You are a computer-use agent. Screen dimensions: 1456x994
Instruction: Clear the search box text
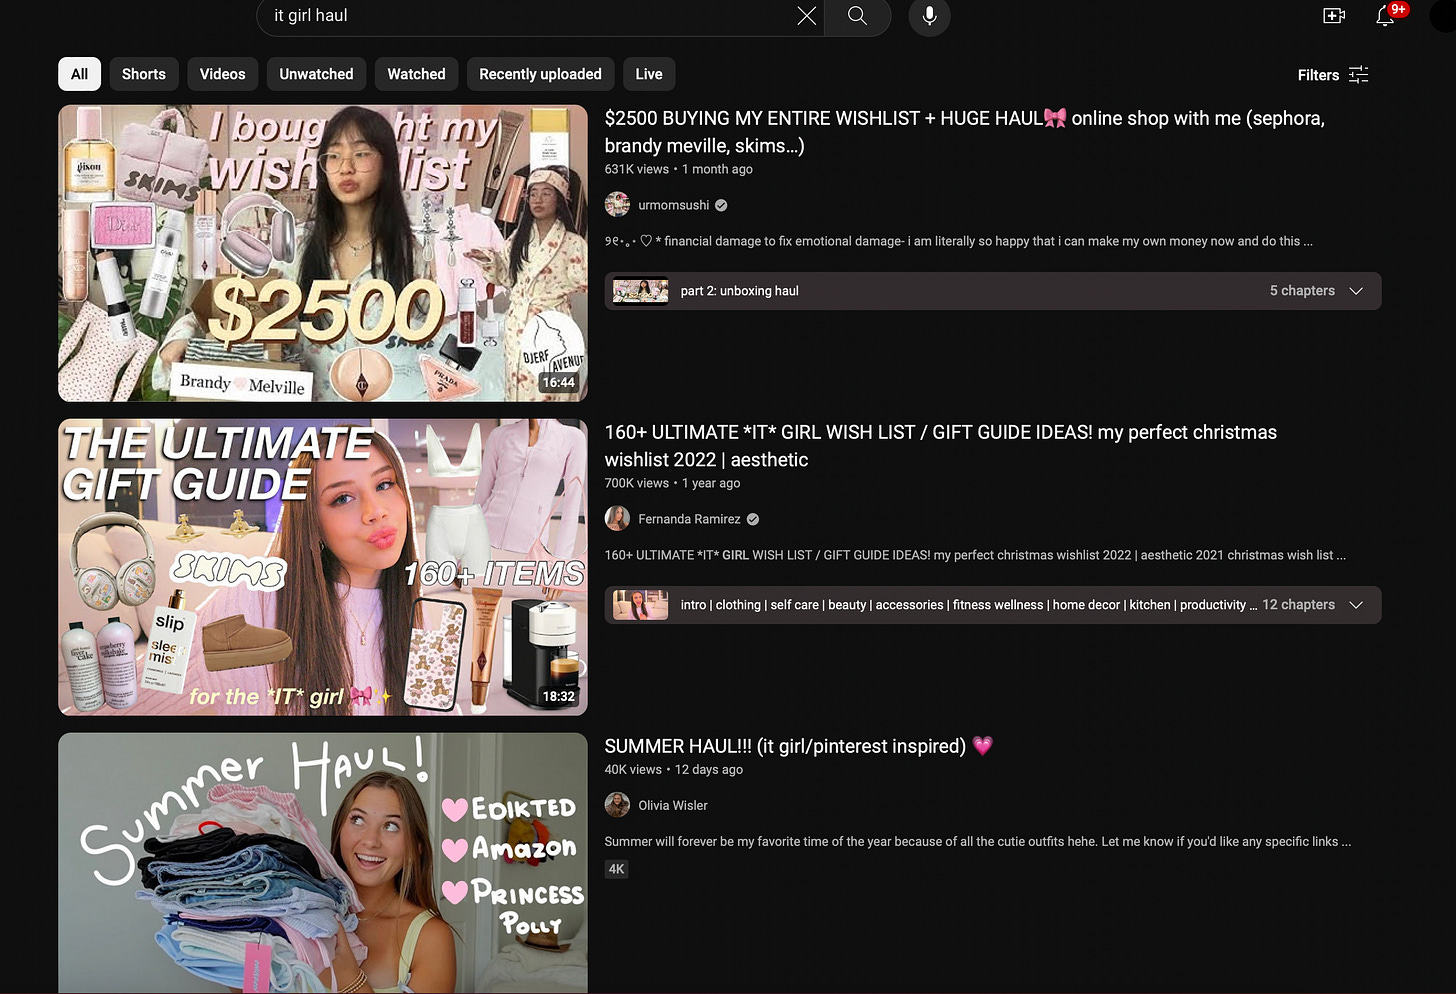(806, 15)
